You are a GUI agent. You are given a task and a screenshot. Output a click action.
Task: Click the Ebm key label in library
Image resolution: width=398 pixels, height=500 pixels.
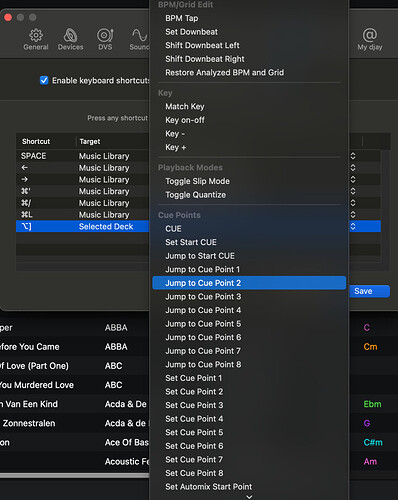(x=372, y=404)
